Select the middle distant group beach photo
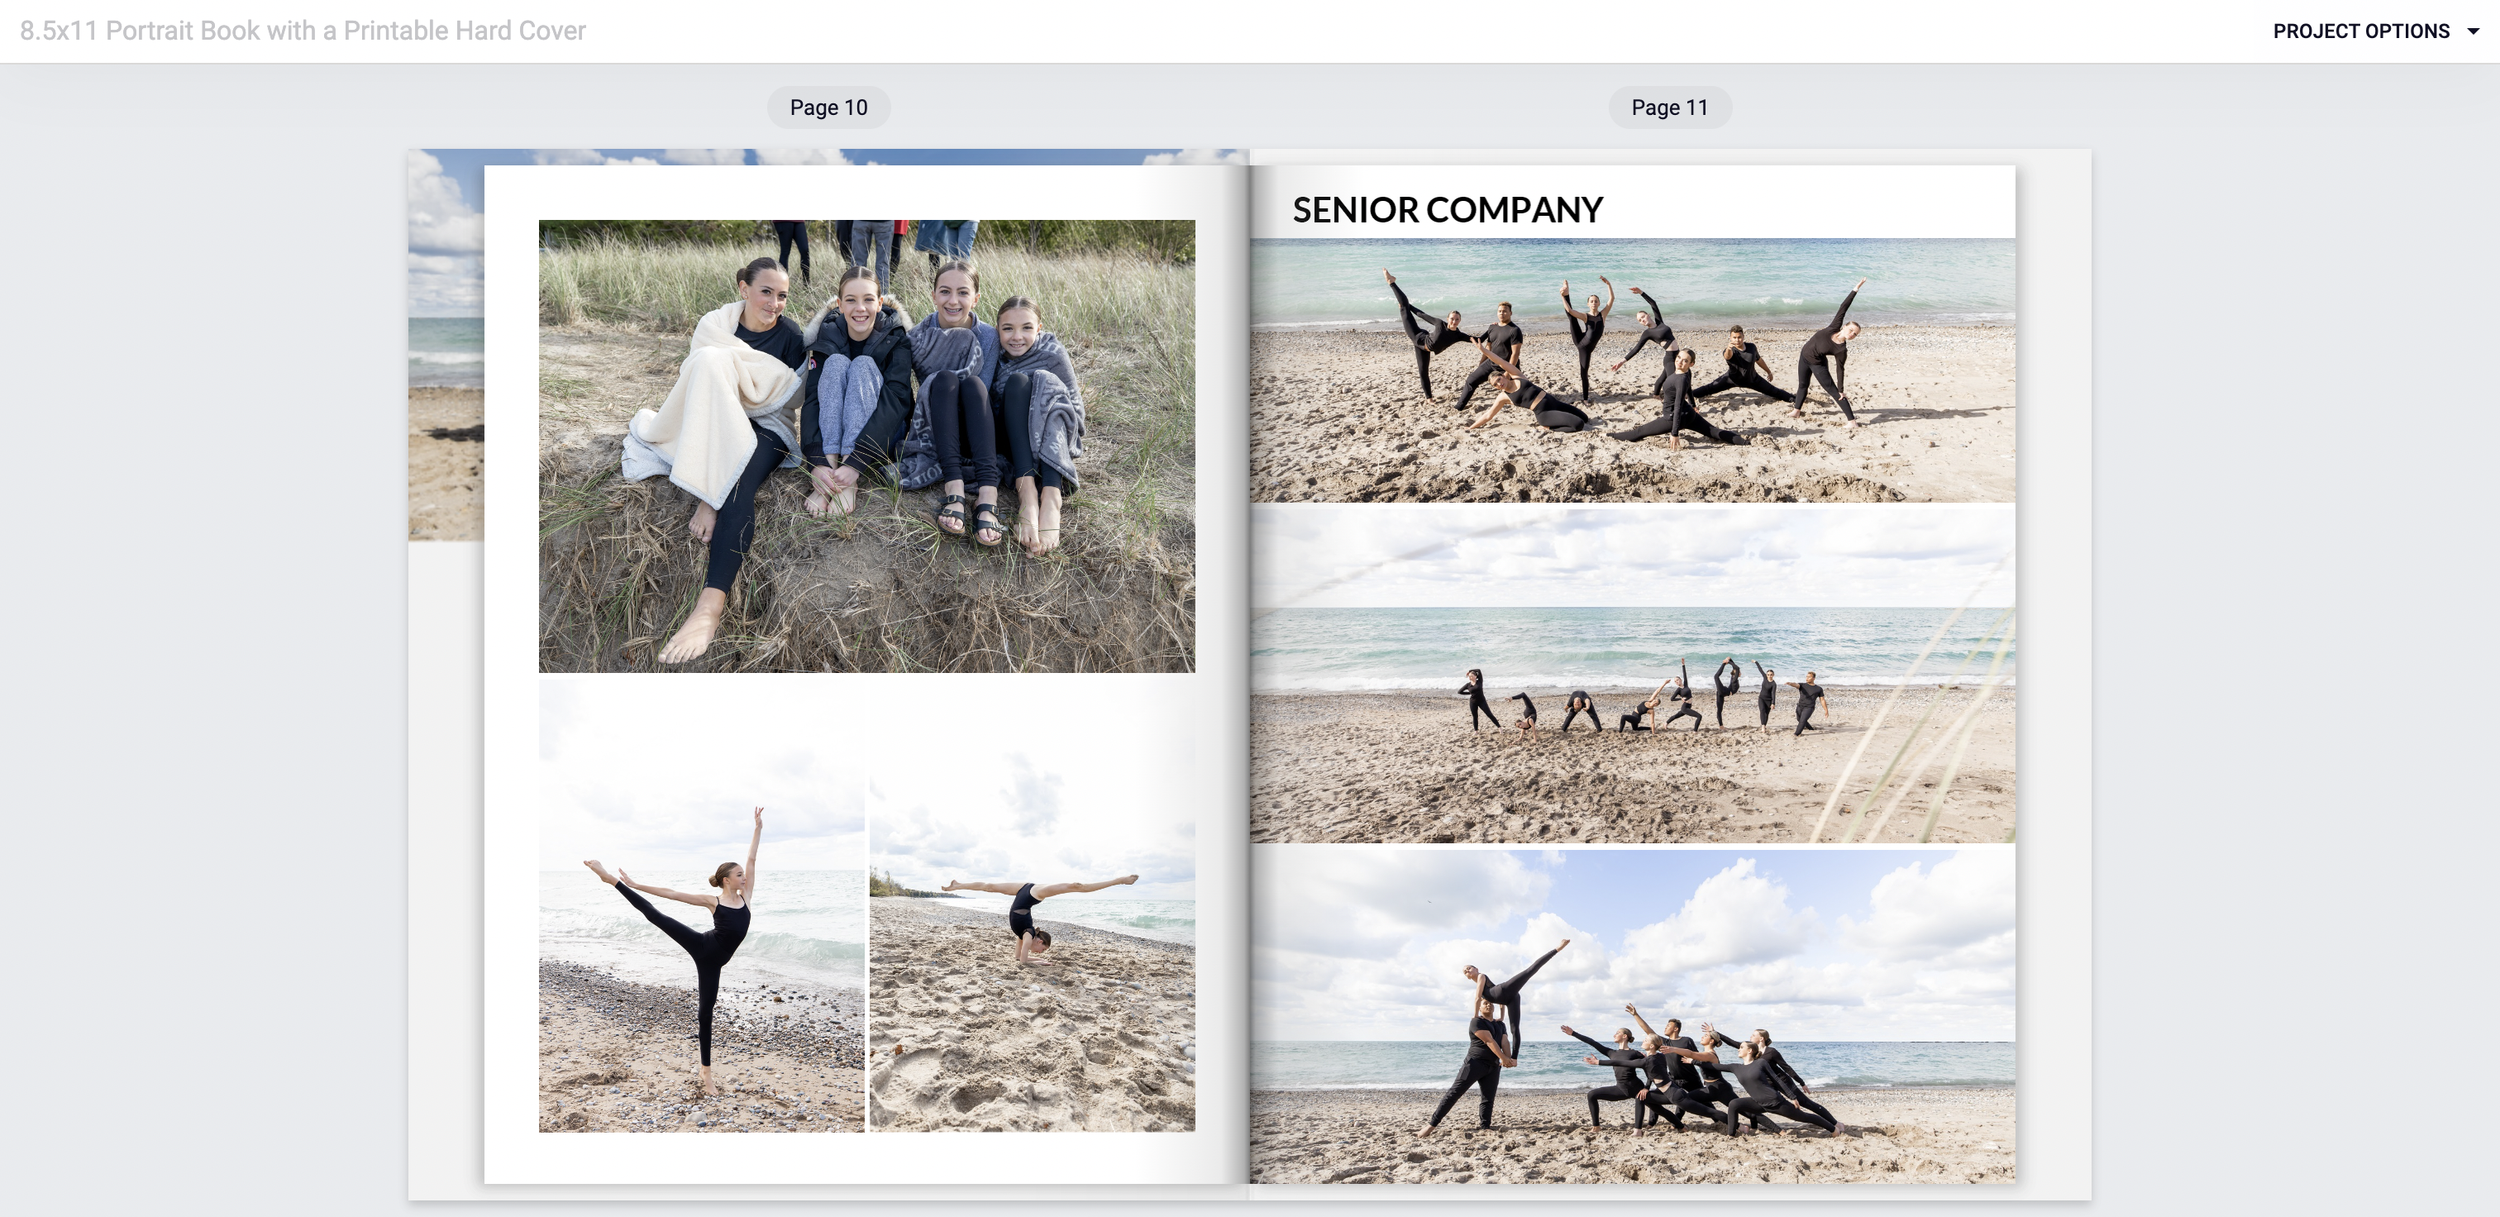The width and height of the screenshot is (2500, 1217). (x=1632, y=675)
